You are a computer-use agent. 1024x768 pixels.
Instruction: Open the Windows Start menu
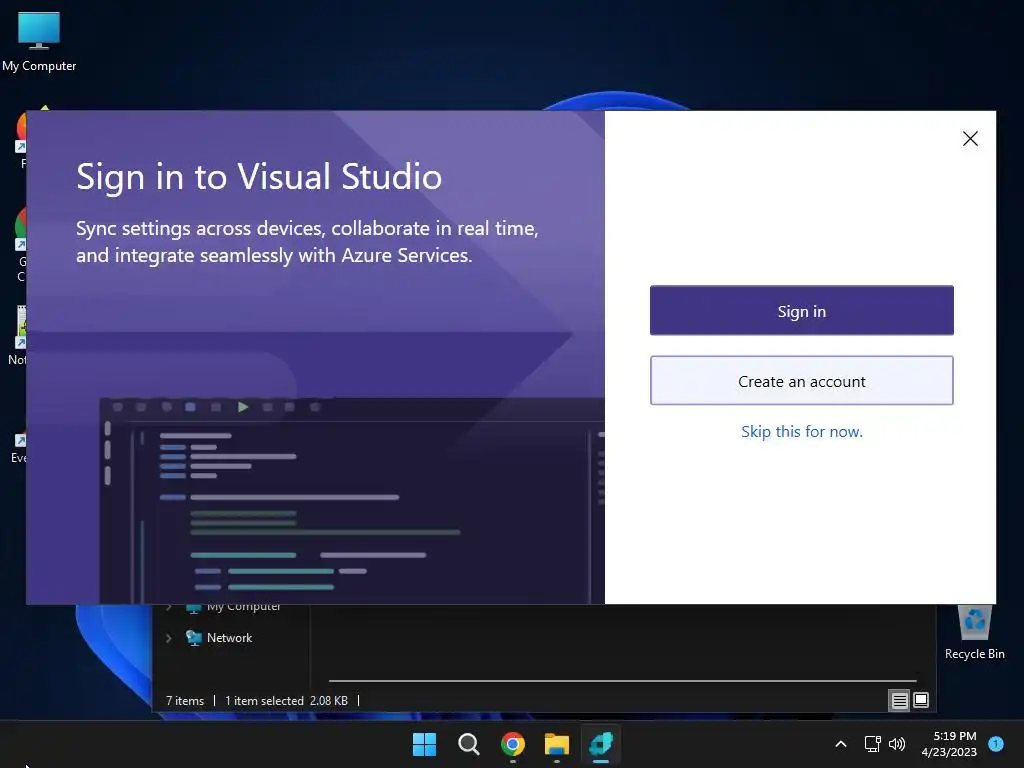tap(424, 744)
